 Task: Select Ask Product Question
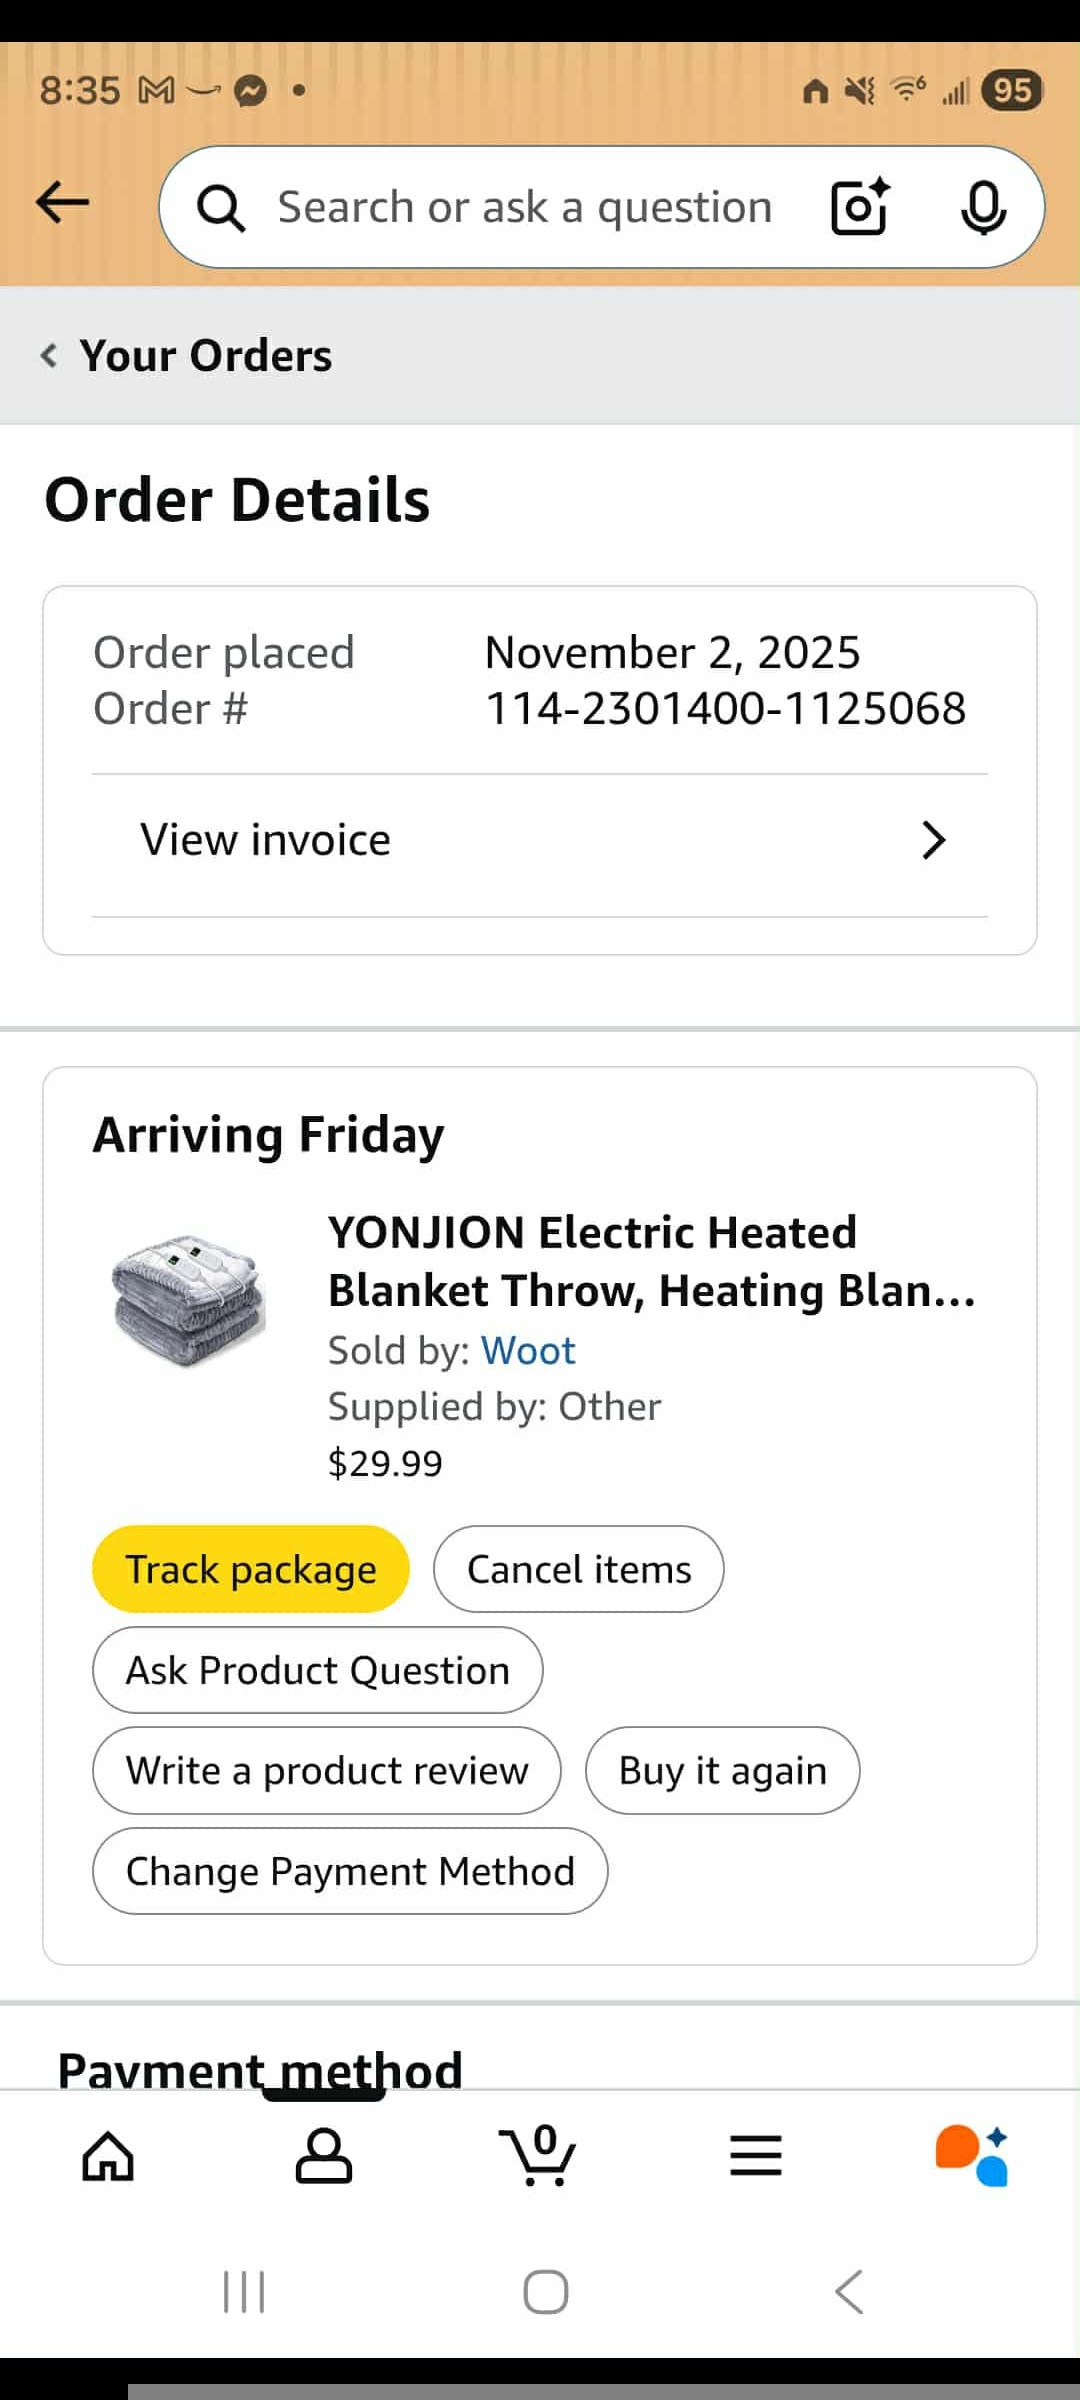(x=318, y=1670)
